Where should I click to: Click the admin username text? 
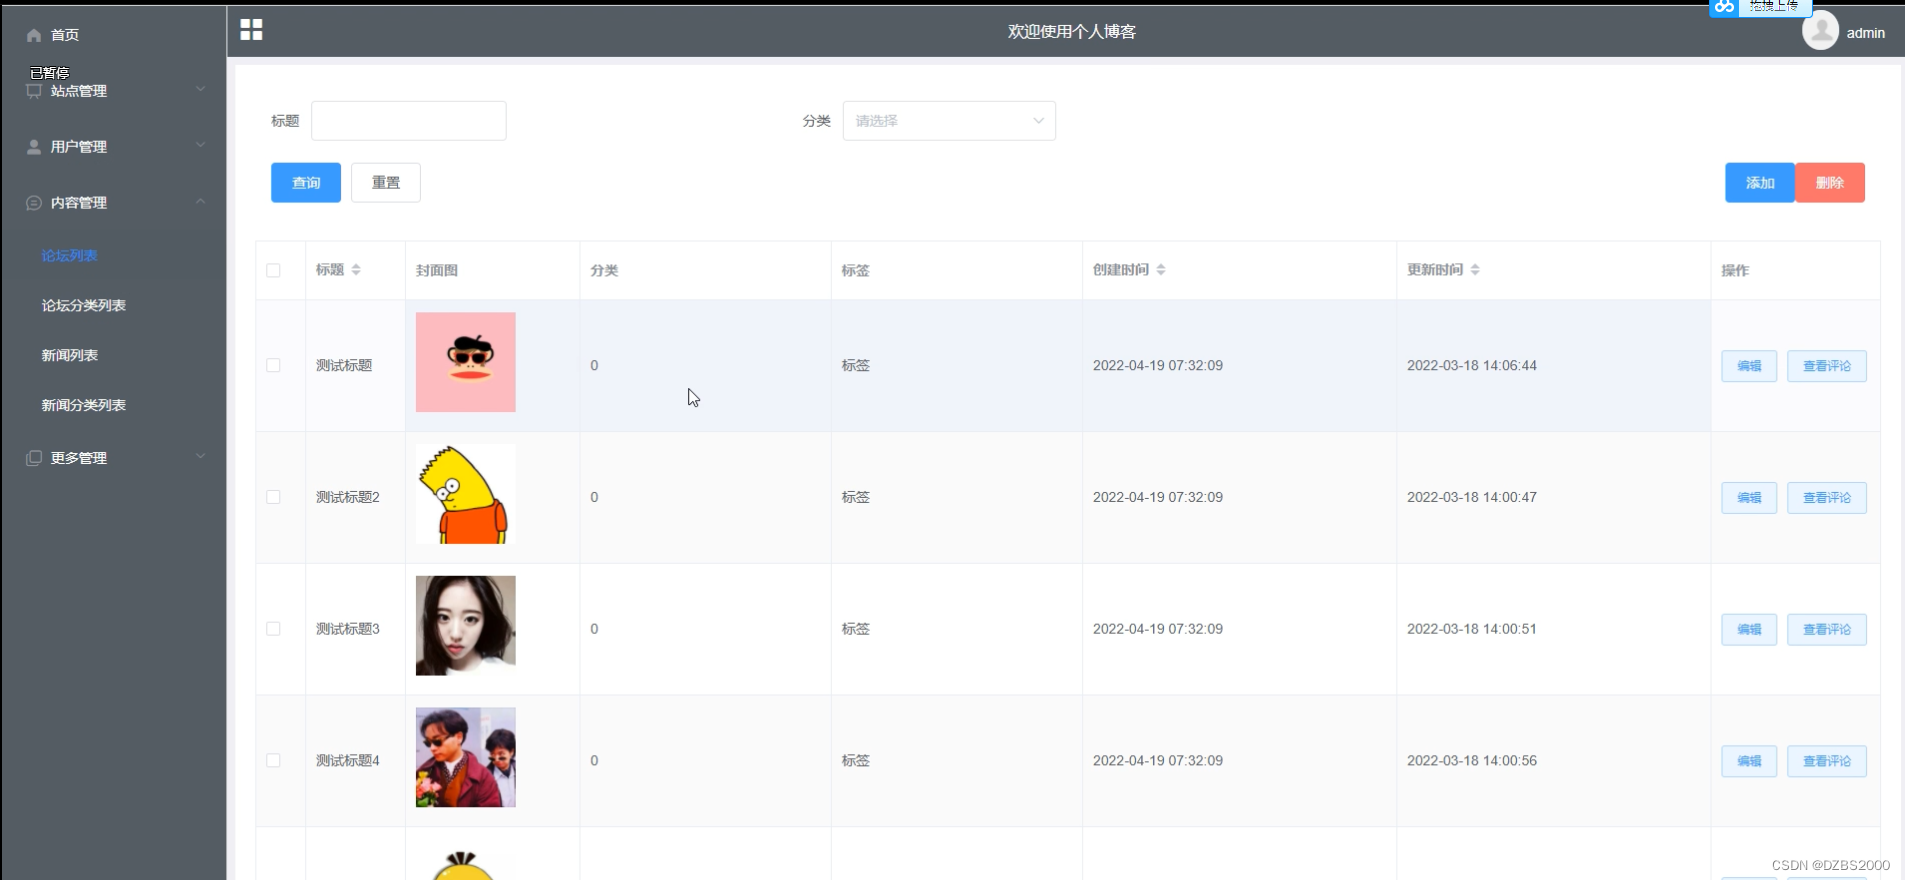click(1866, 33)
